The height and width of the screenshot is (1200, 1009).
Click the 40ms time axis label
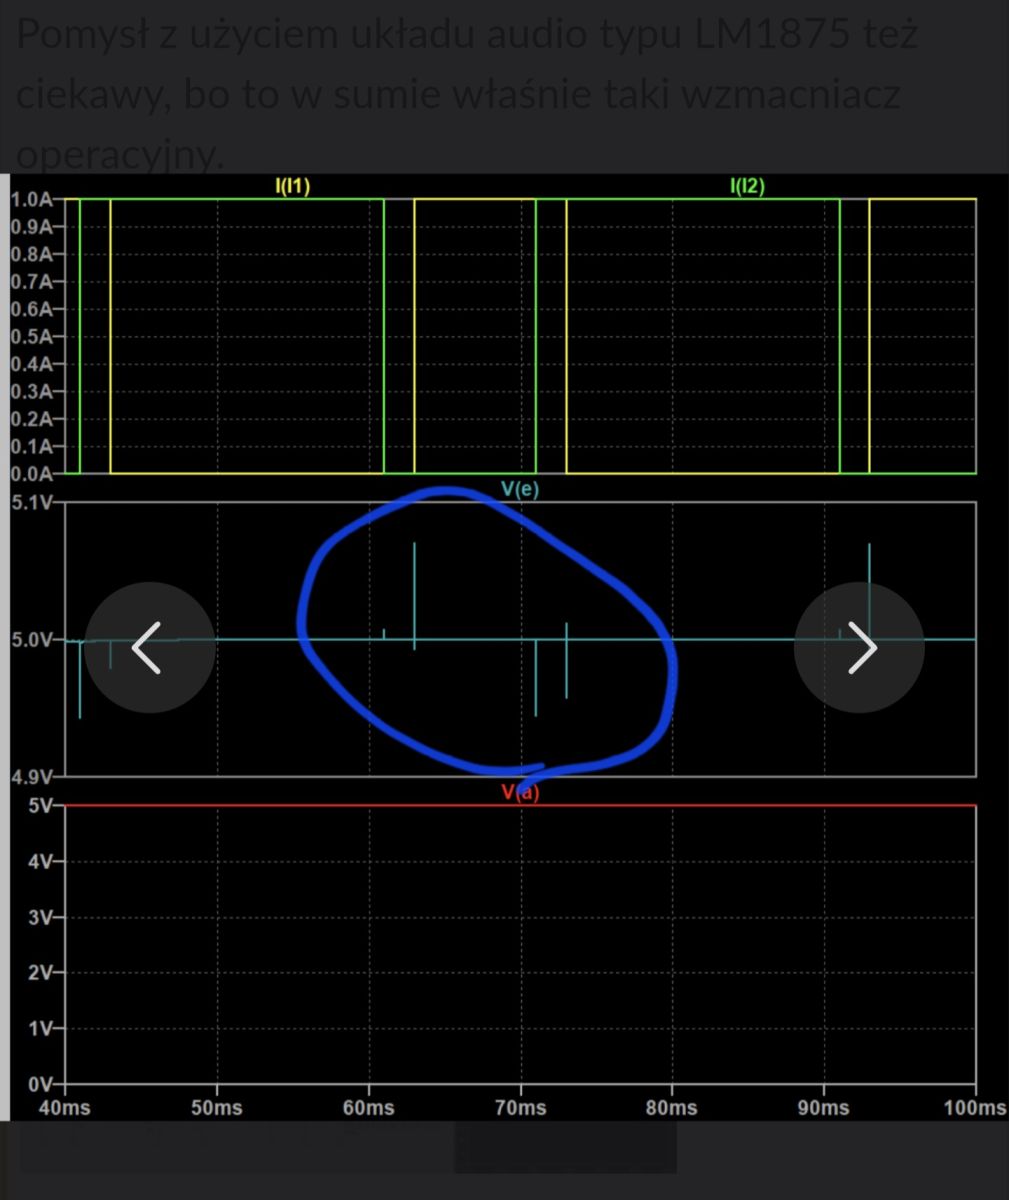65,1108
